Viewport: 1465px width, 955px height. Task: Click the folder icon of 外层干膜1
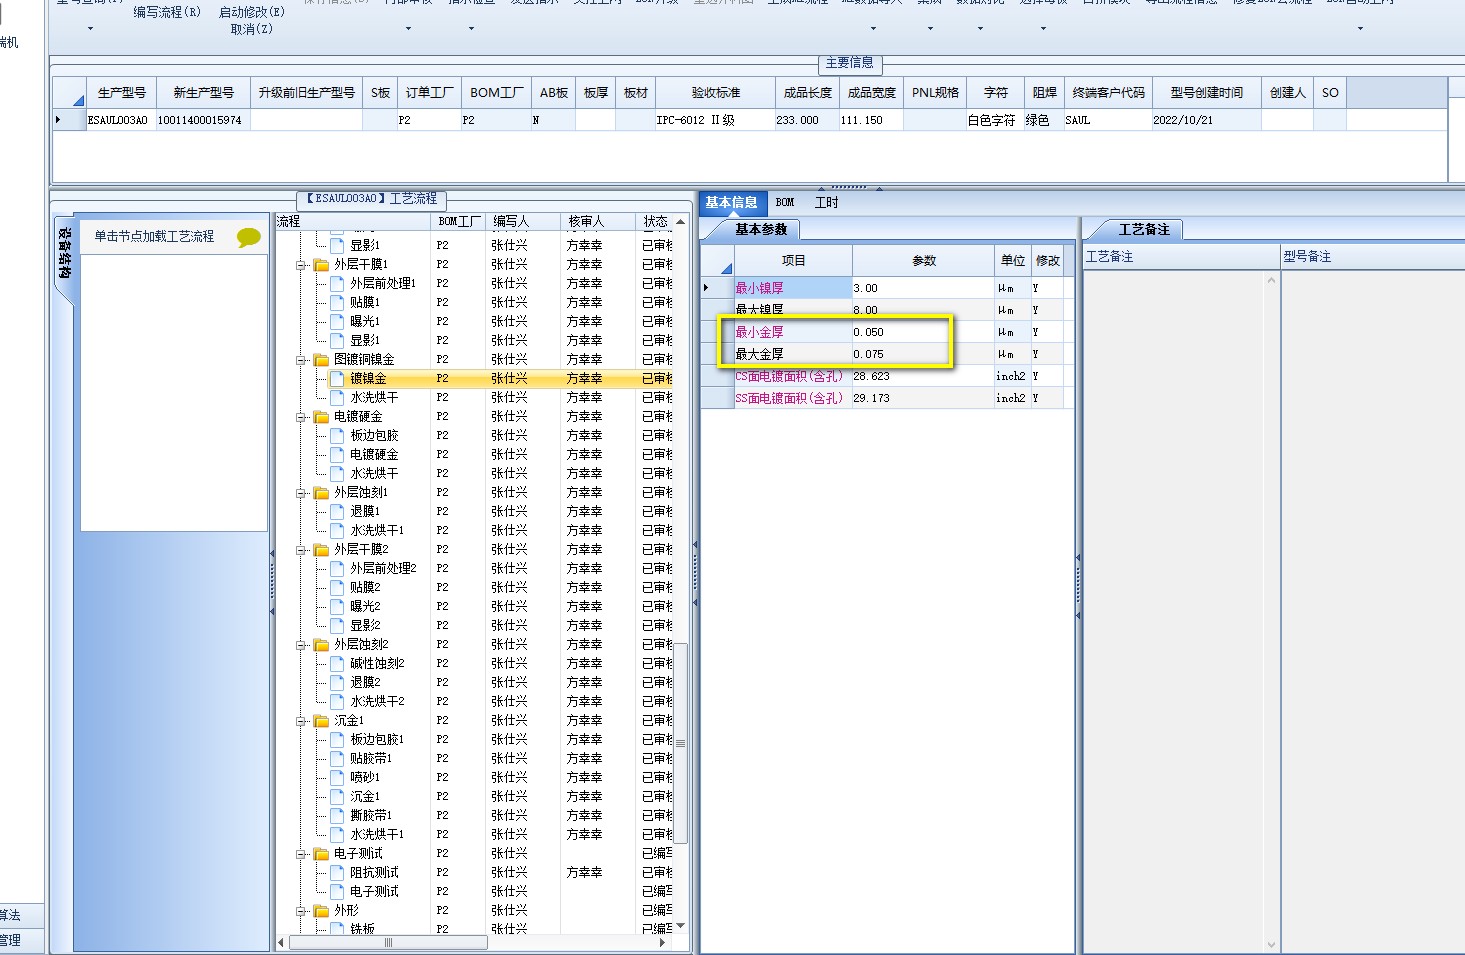pyautogui.click(x=321, y=265)
